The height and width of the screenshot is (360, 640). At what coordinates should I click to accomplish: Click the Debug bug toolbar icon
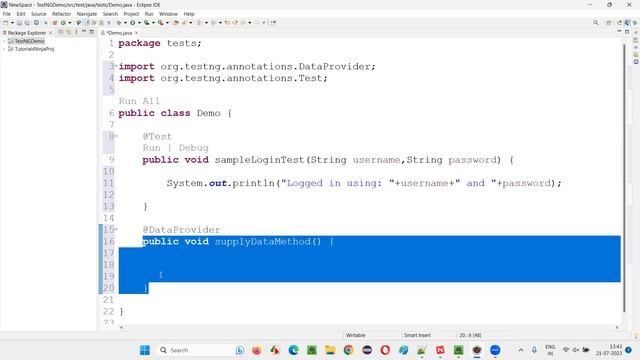(119, 23)
